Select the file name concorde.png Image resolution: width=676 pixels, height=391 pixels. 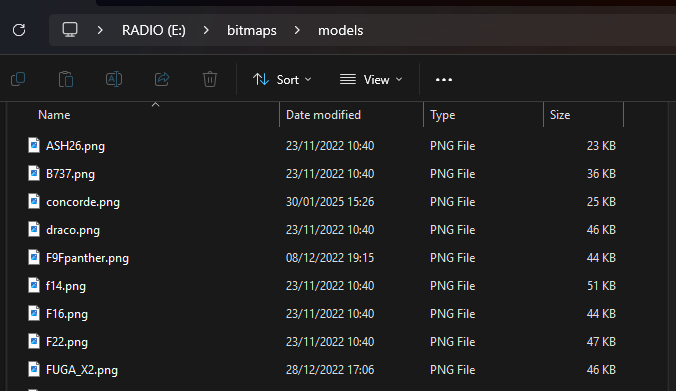(x=83, y=202)
